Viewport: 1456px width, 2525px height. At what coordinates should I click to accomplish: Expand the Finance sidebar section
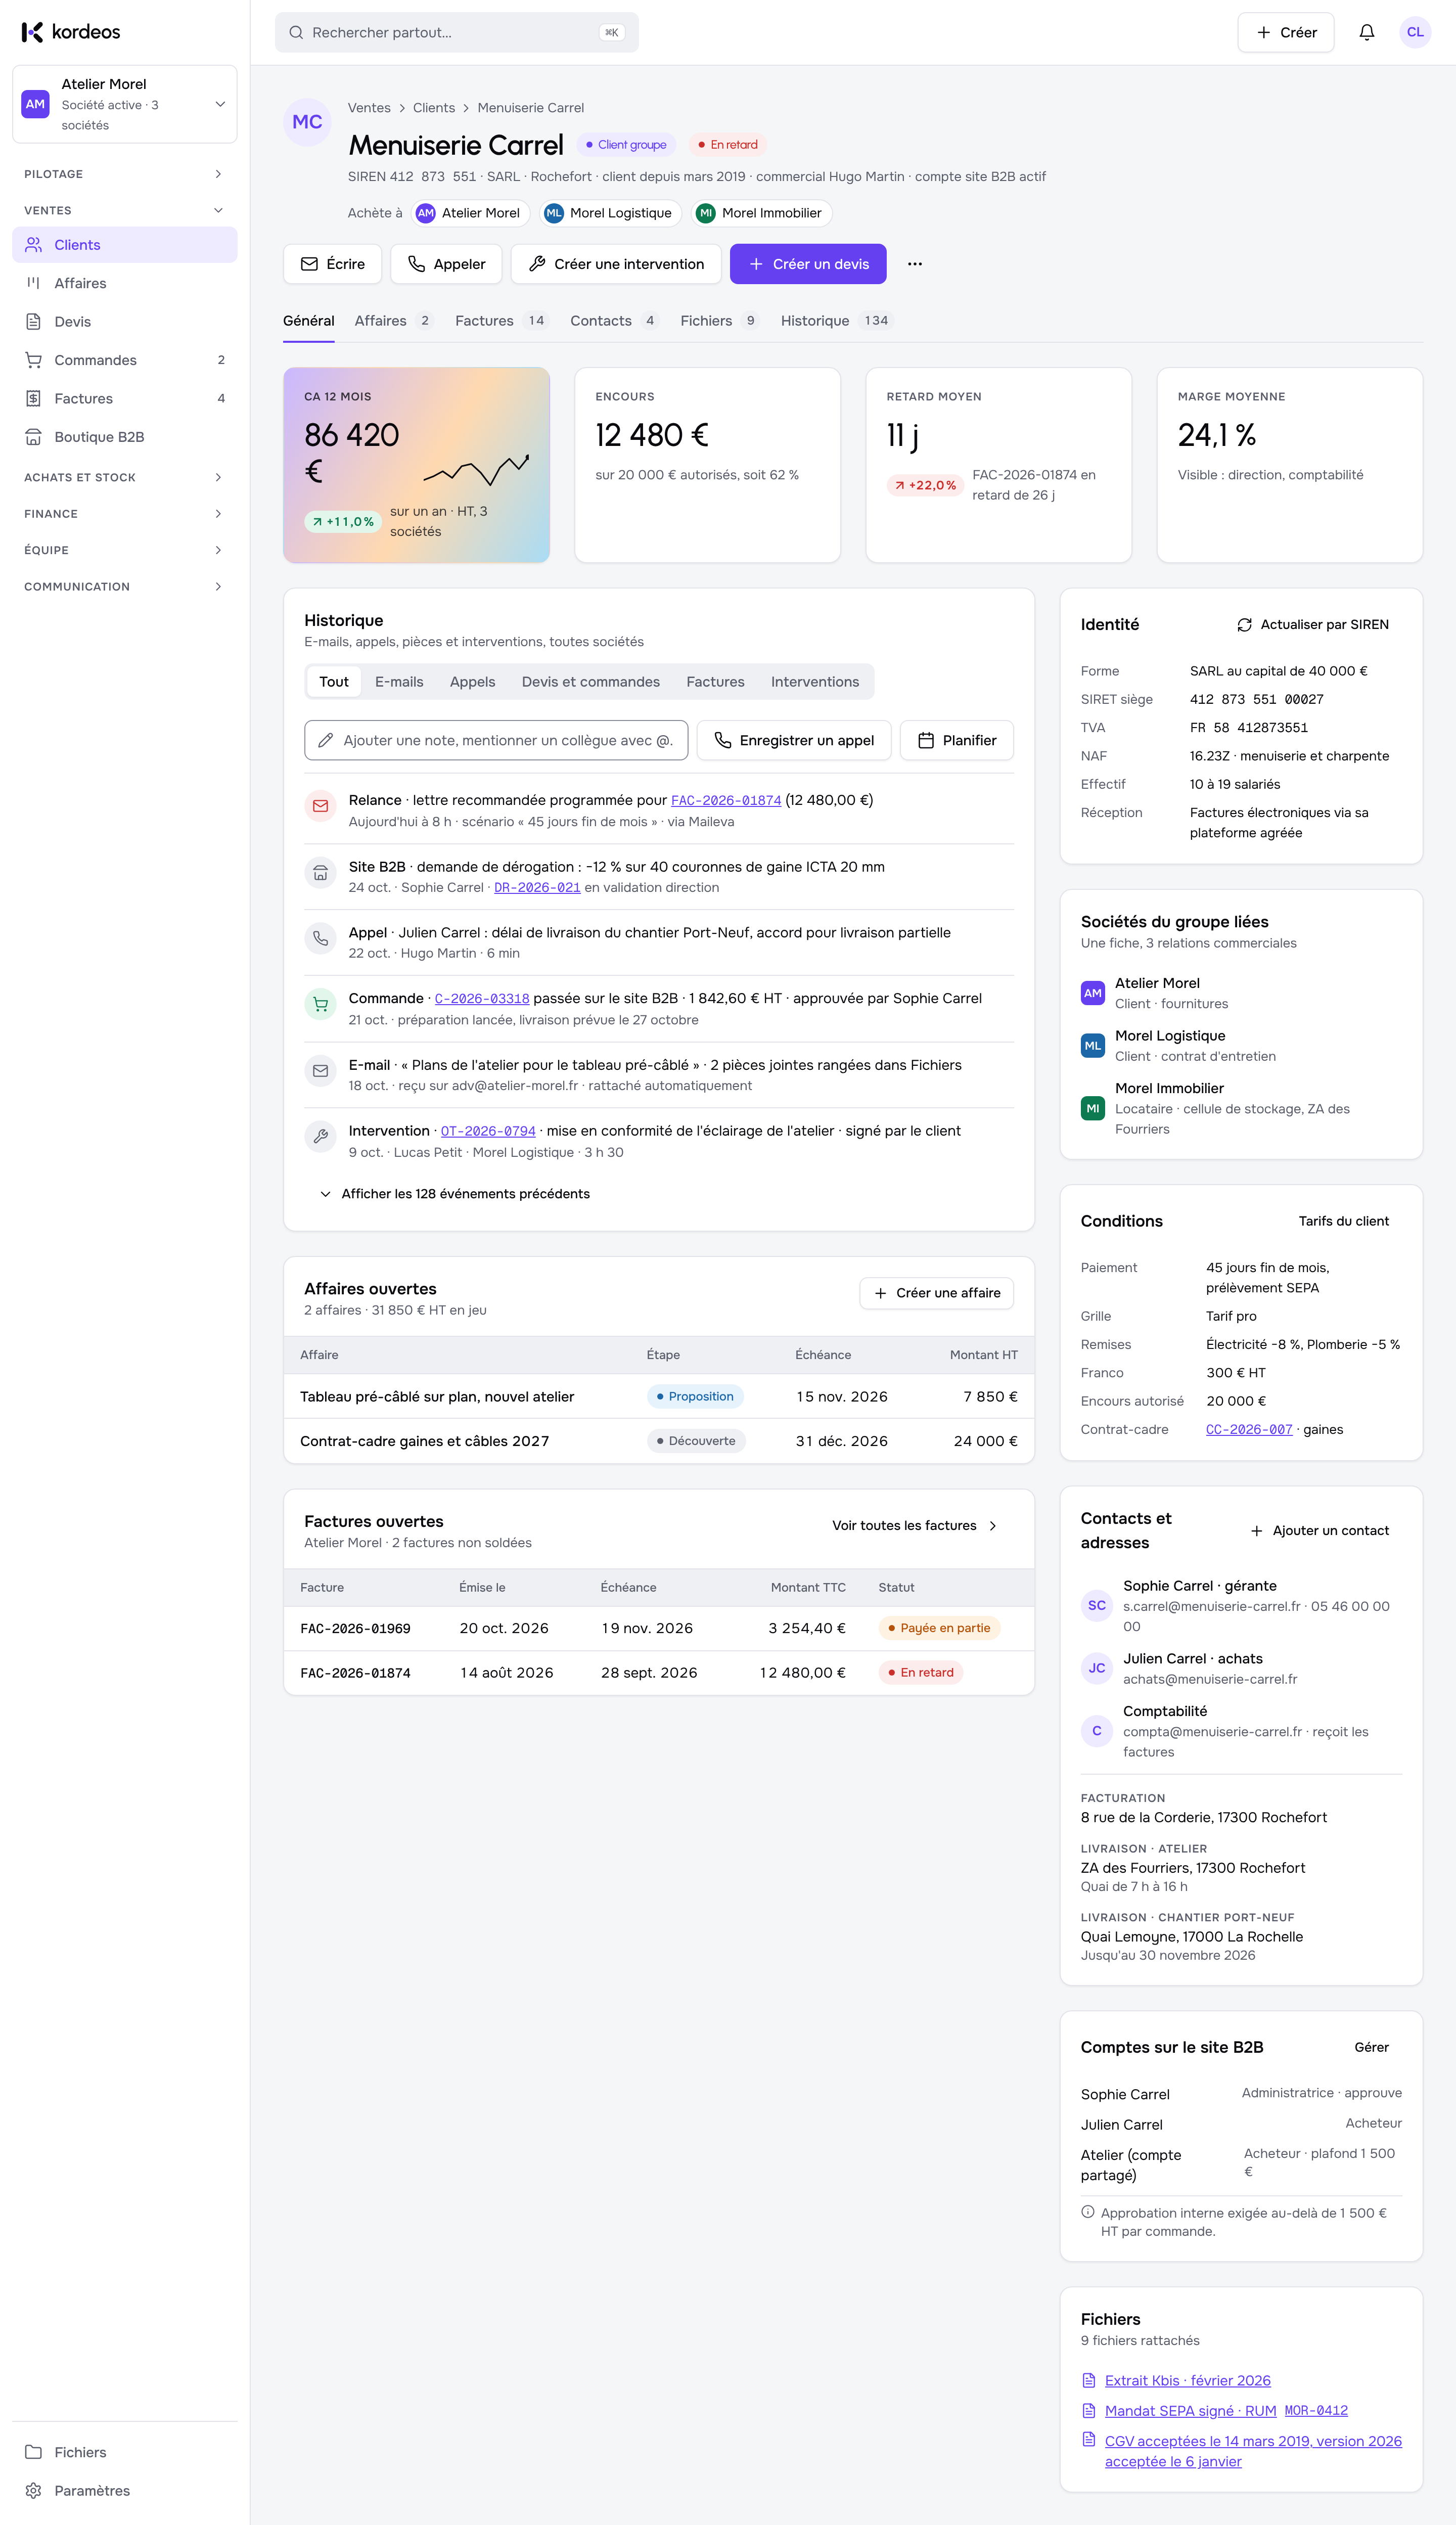pyautogui.click(x=125, y=514)
